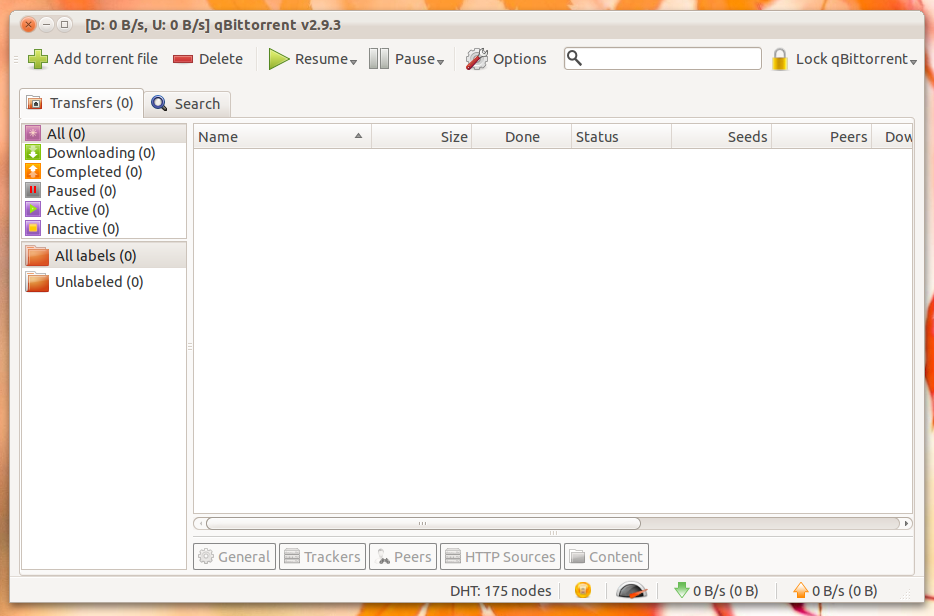Open Options via the wrench icon

[x=476, y=59]
